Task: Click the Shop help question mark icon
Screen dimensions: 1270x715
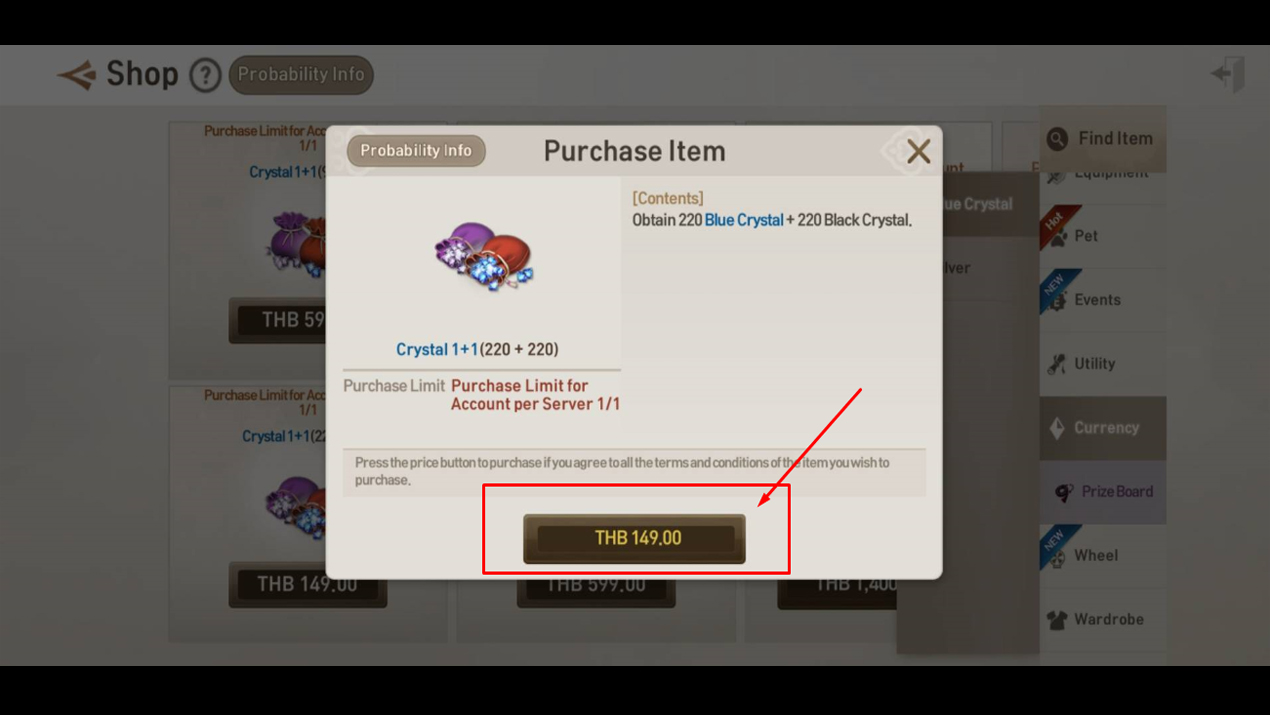Action: tap(205, 75)
